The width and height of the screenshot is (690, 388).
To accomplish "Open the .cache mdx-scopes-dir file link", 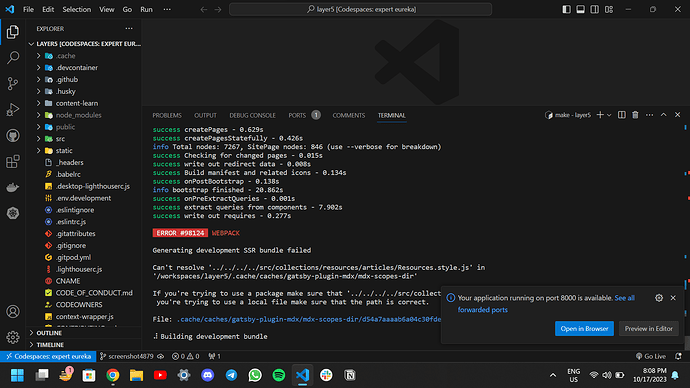I will [x=308, y=319].
